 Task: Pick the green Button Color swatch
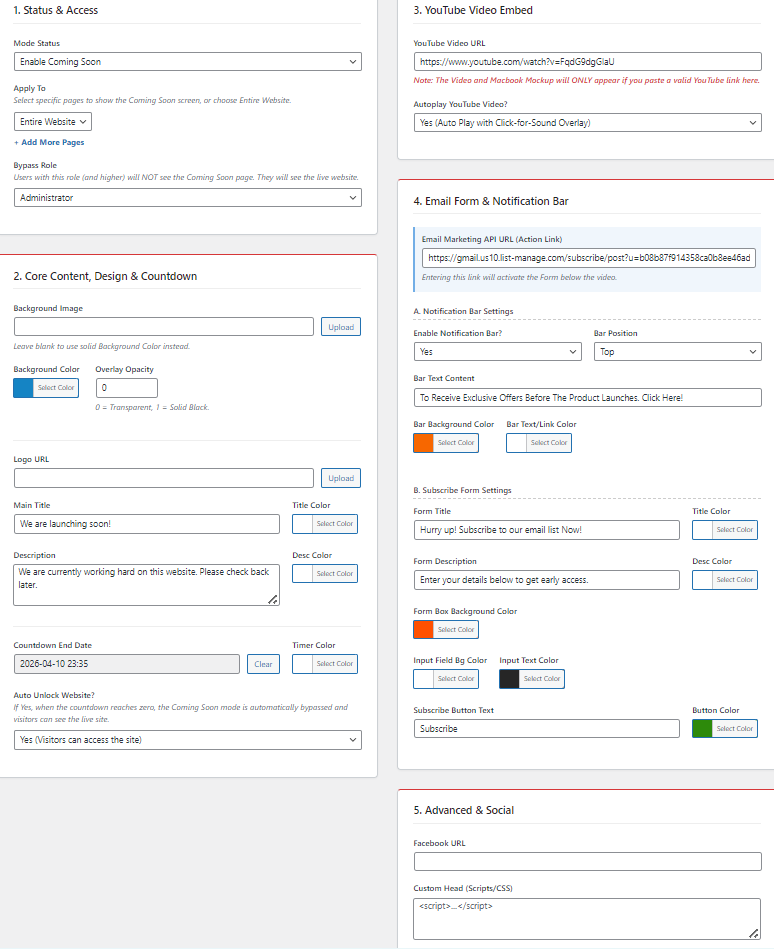[702, 729]
